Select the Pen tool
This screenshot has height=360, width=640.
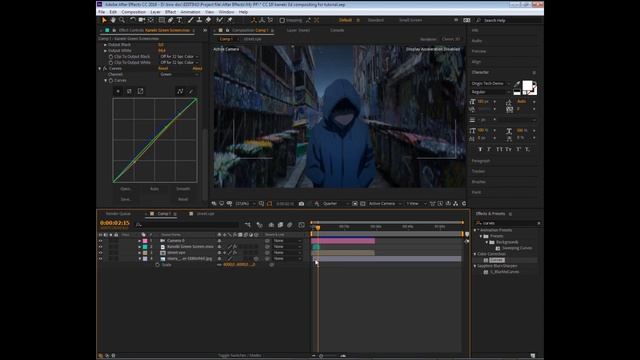click(x=171, y=20)
